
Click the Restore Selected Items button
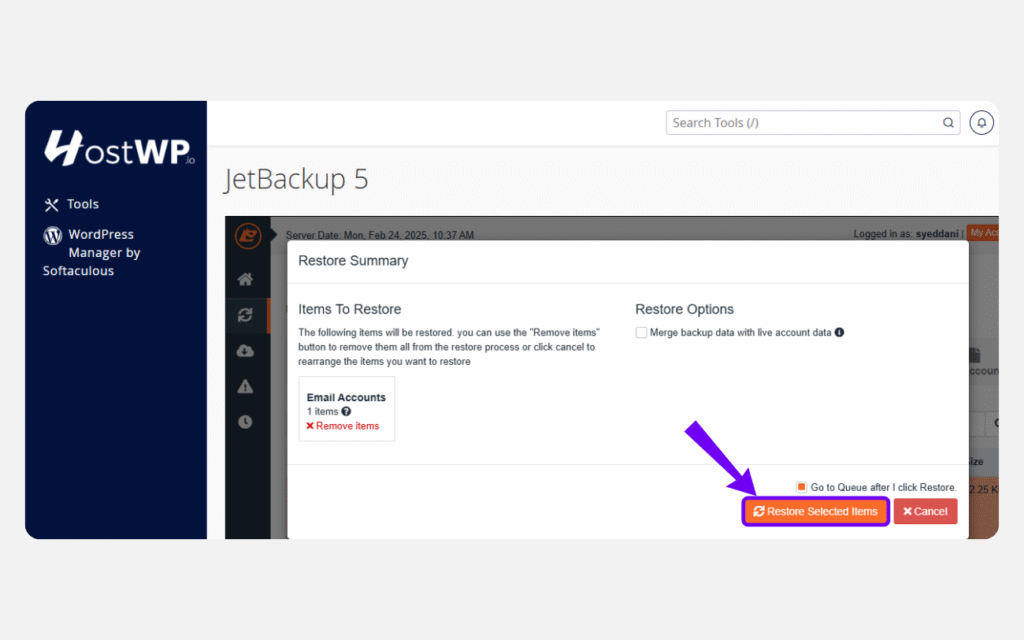point(815,511)
